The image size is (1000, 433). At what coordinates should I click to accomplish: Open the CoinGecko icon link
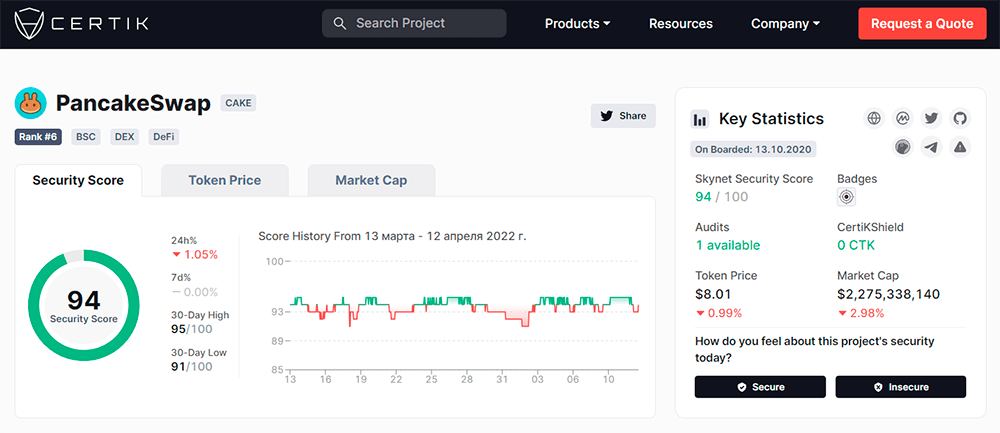902,147
